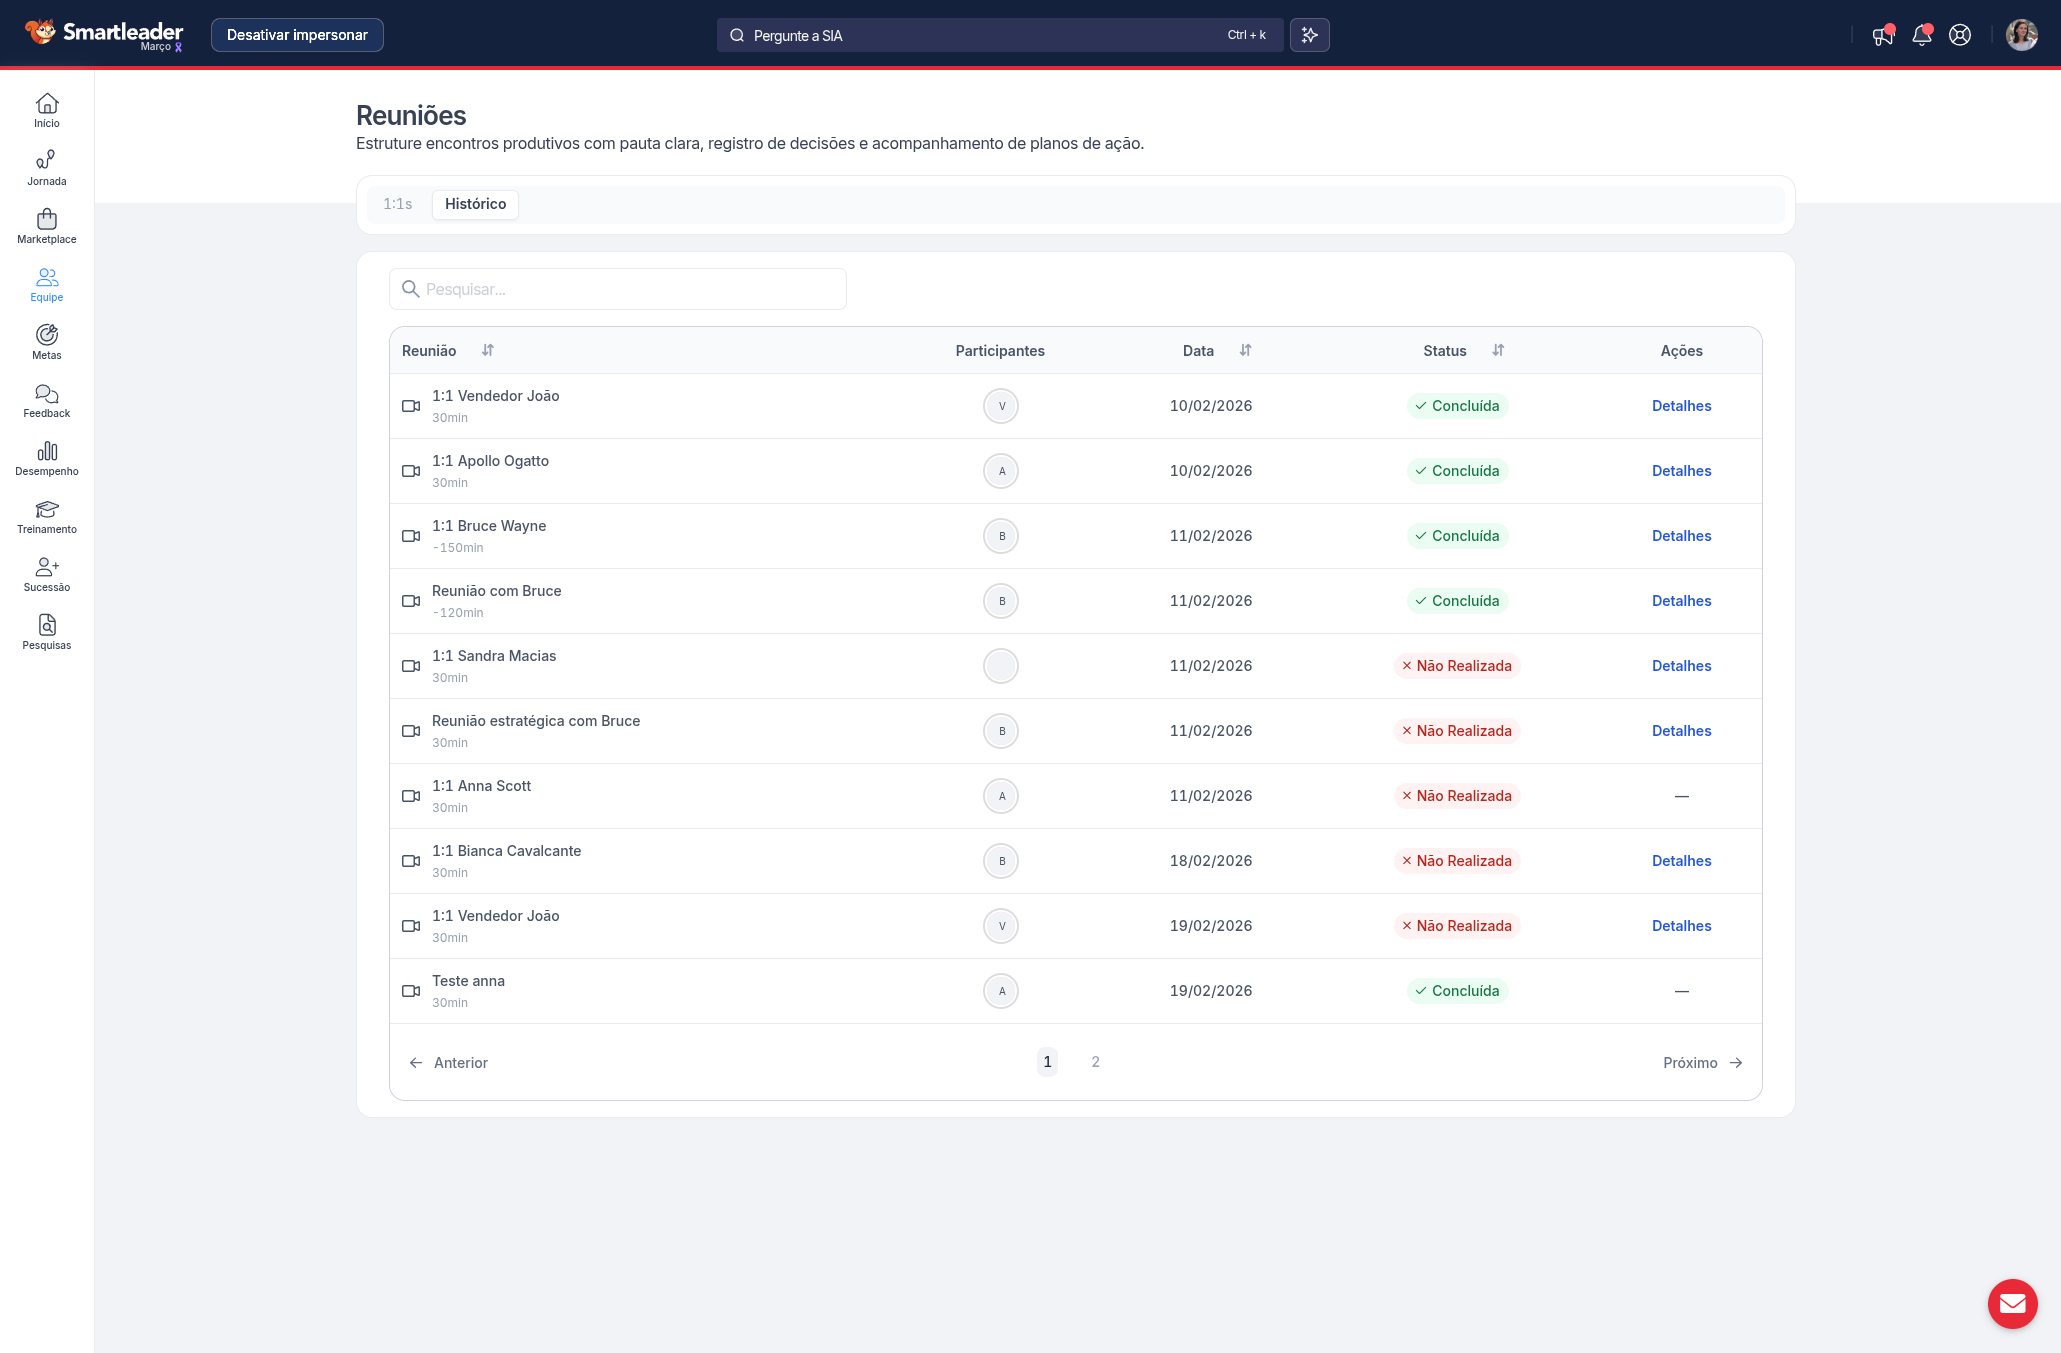Image resolution: width=2061 pixels, height=1353 pixels.
Task: Select the Histórico tab
Action: click(x=475, y=204)
